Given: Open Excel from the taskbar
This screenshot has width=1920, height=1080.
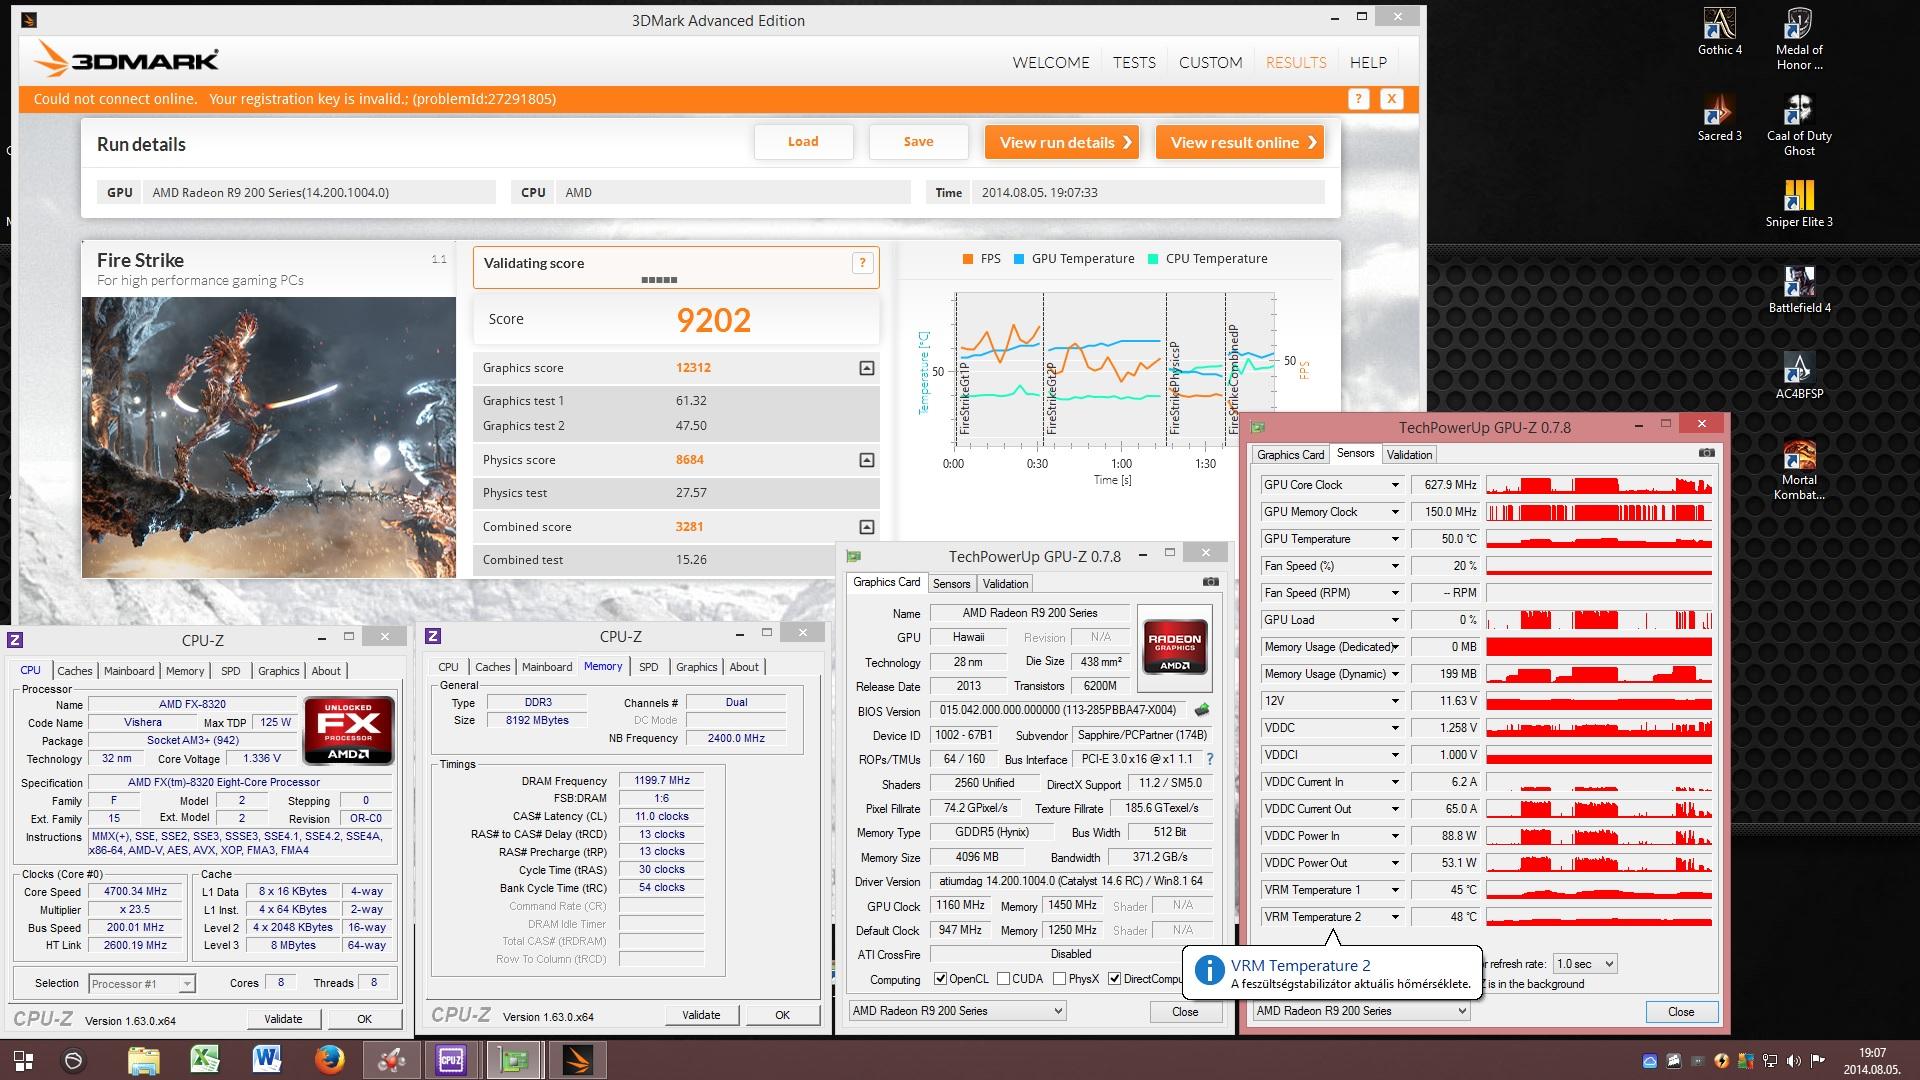Looking at the screenshot, I should [205, 1059].
